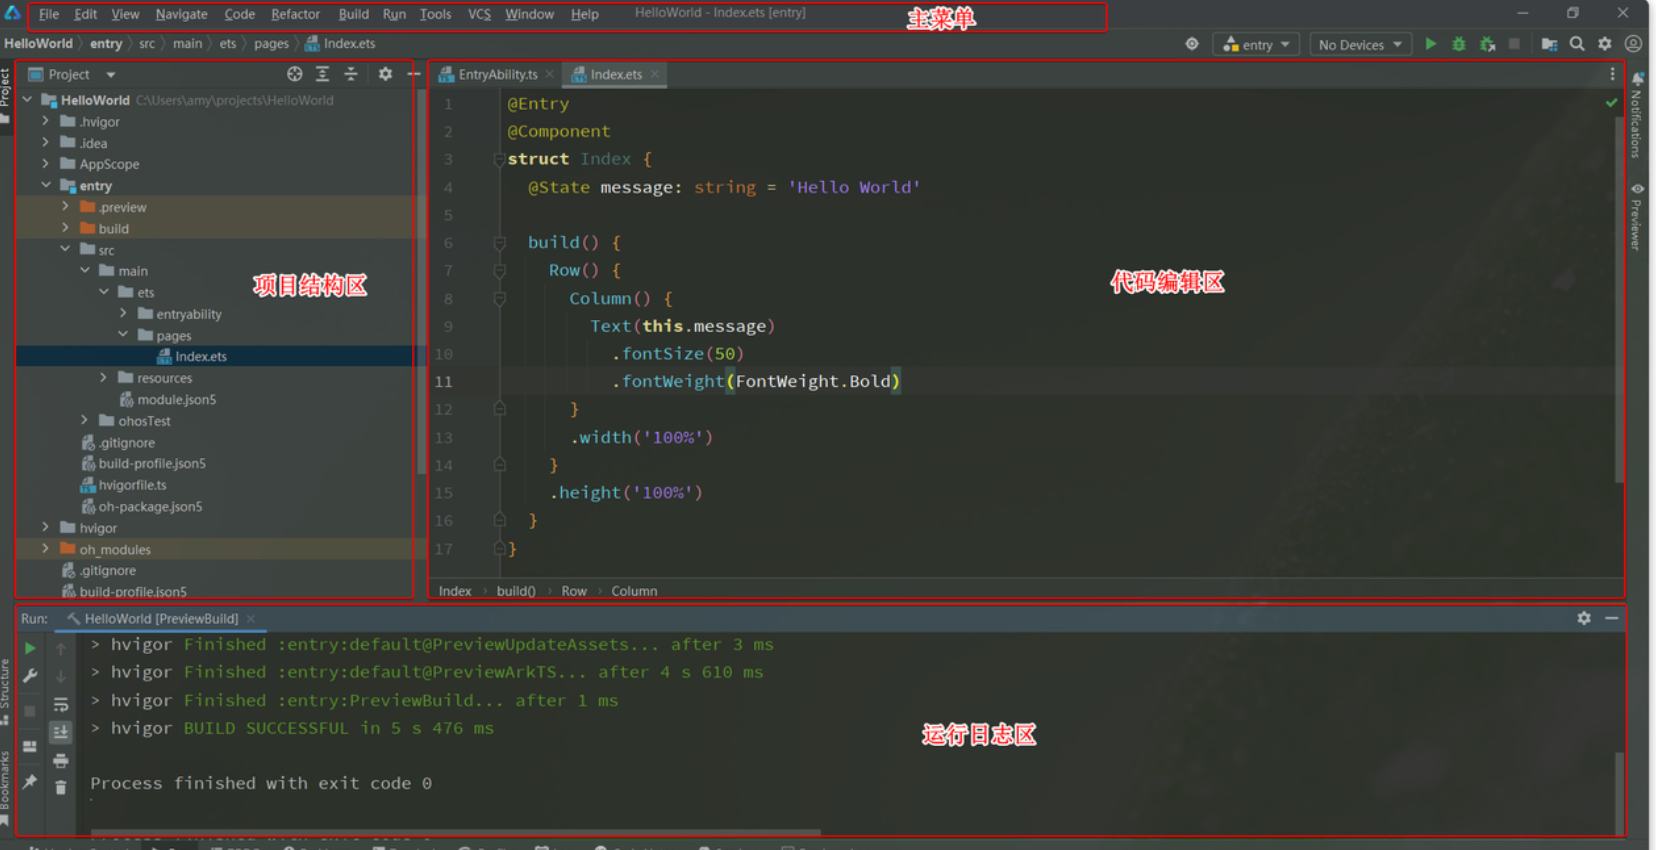Close the Index.ets editor tab
The width and height of the screenshot is (1656, 850).
pyautogui.click(x=655, y=74)
